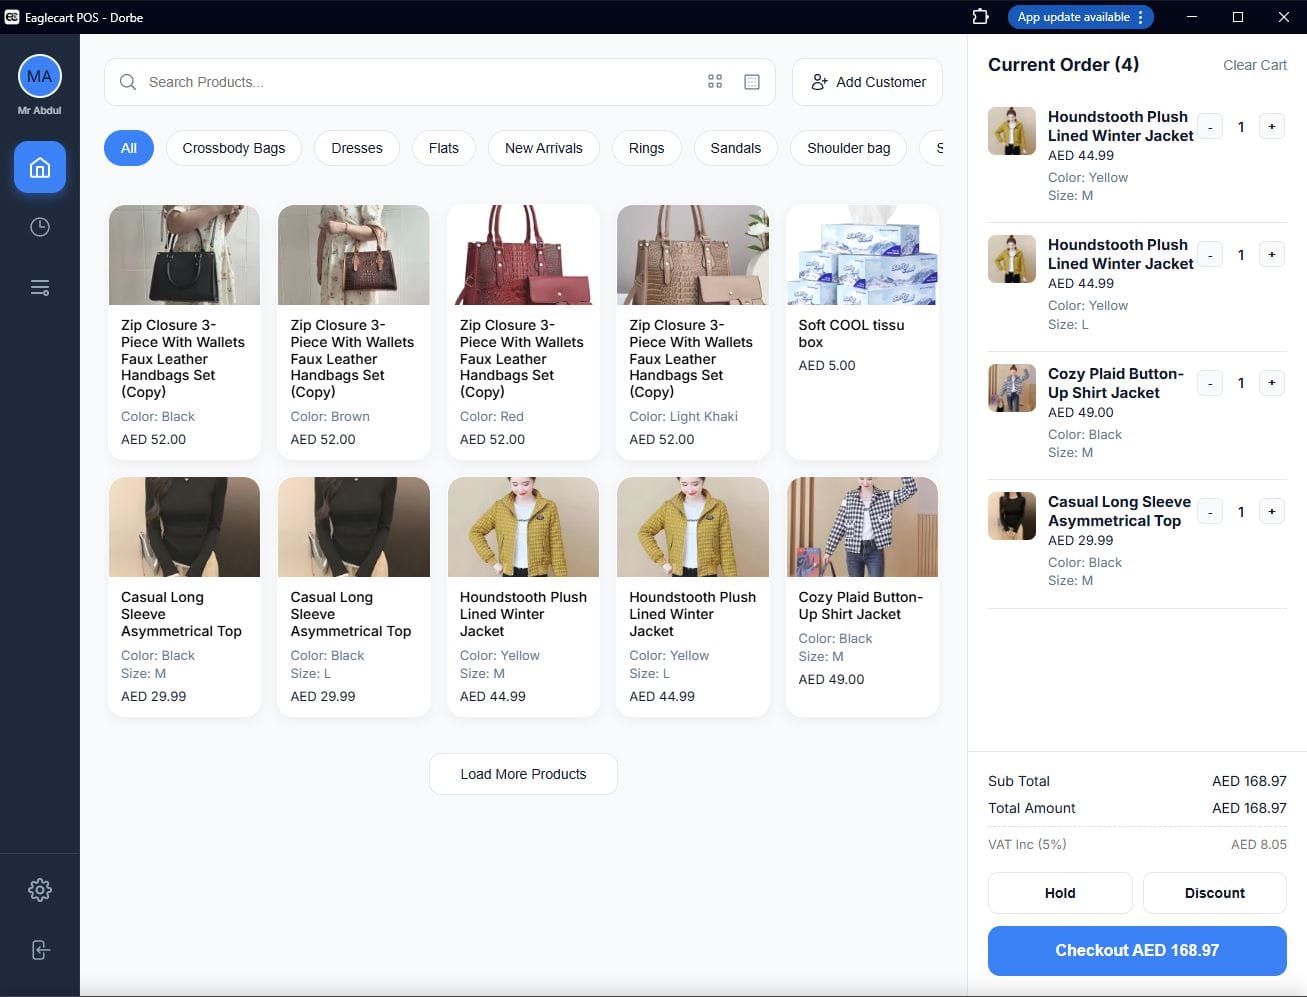The width and height of the screenshot is (1307, 997).
Task: Click Load More Products button
Action: click(x=523, y=774)
